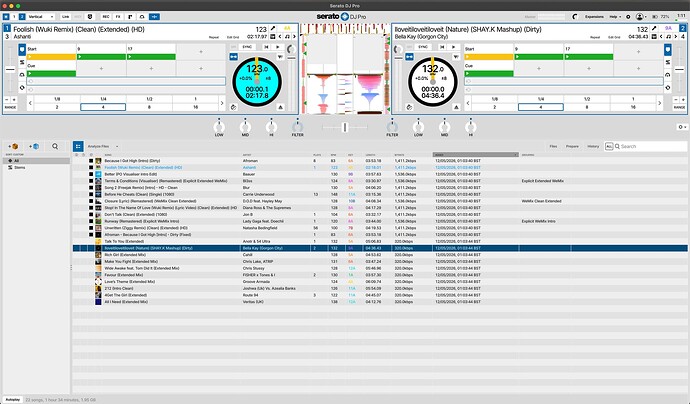
Task: Toggle the Autoplay button in status bar
Action: pyautogui.click(x=13, y=400)
